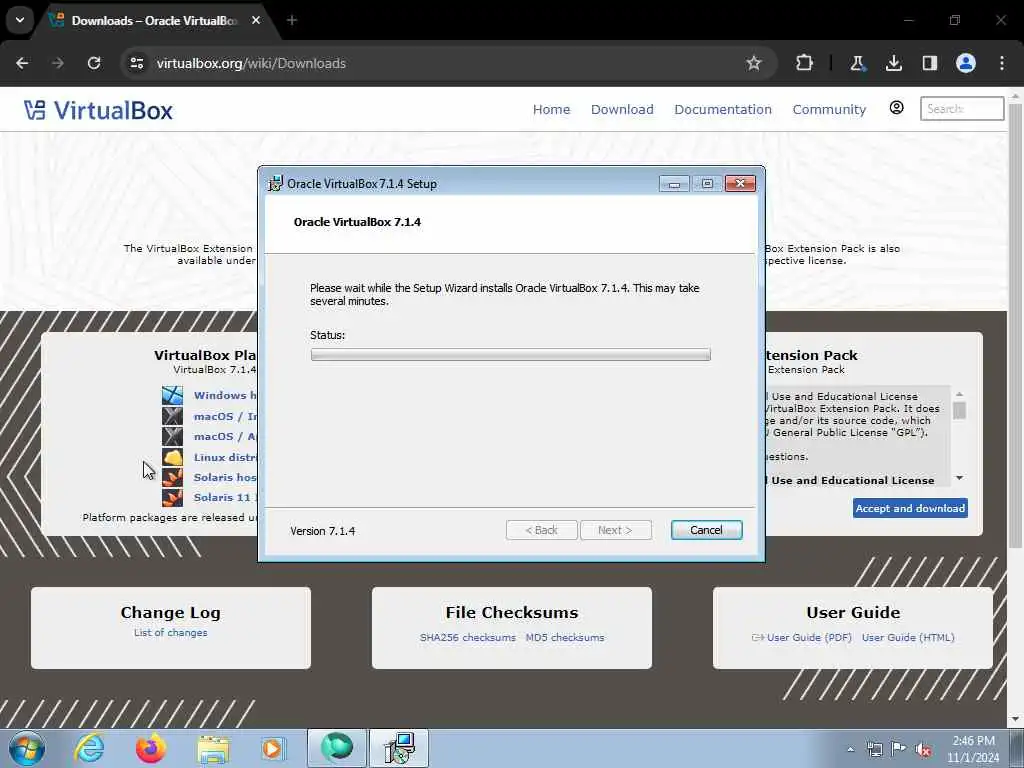
Task: Click the muted volume tray icon
Action: click(923, 750)
